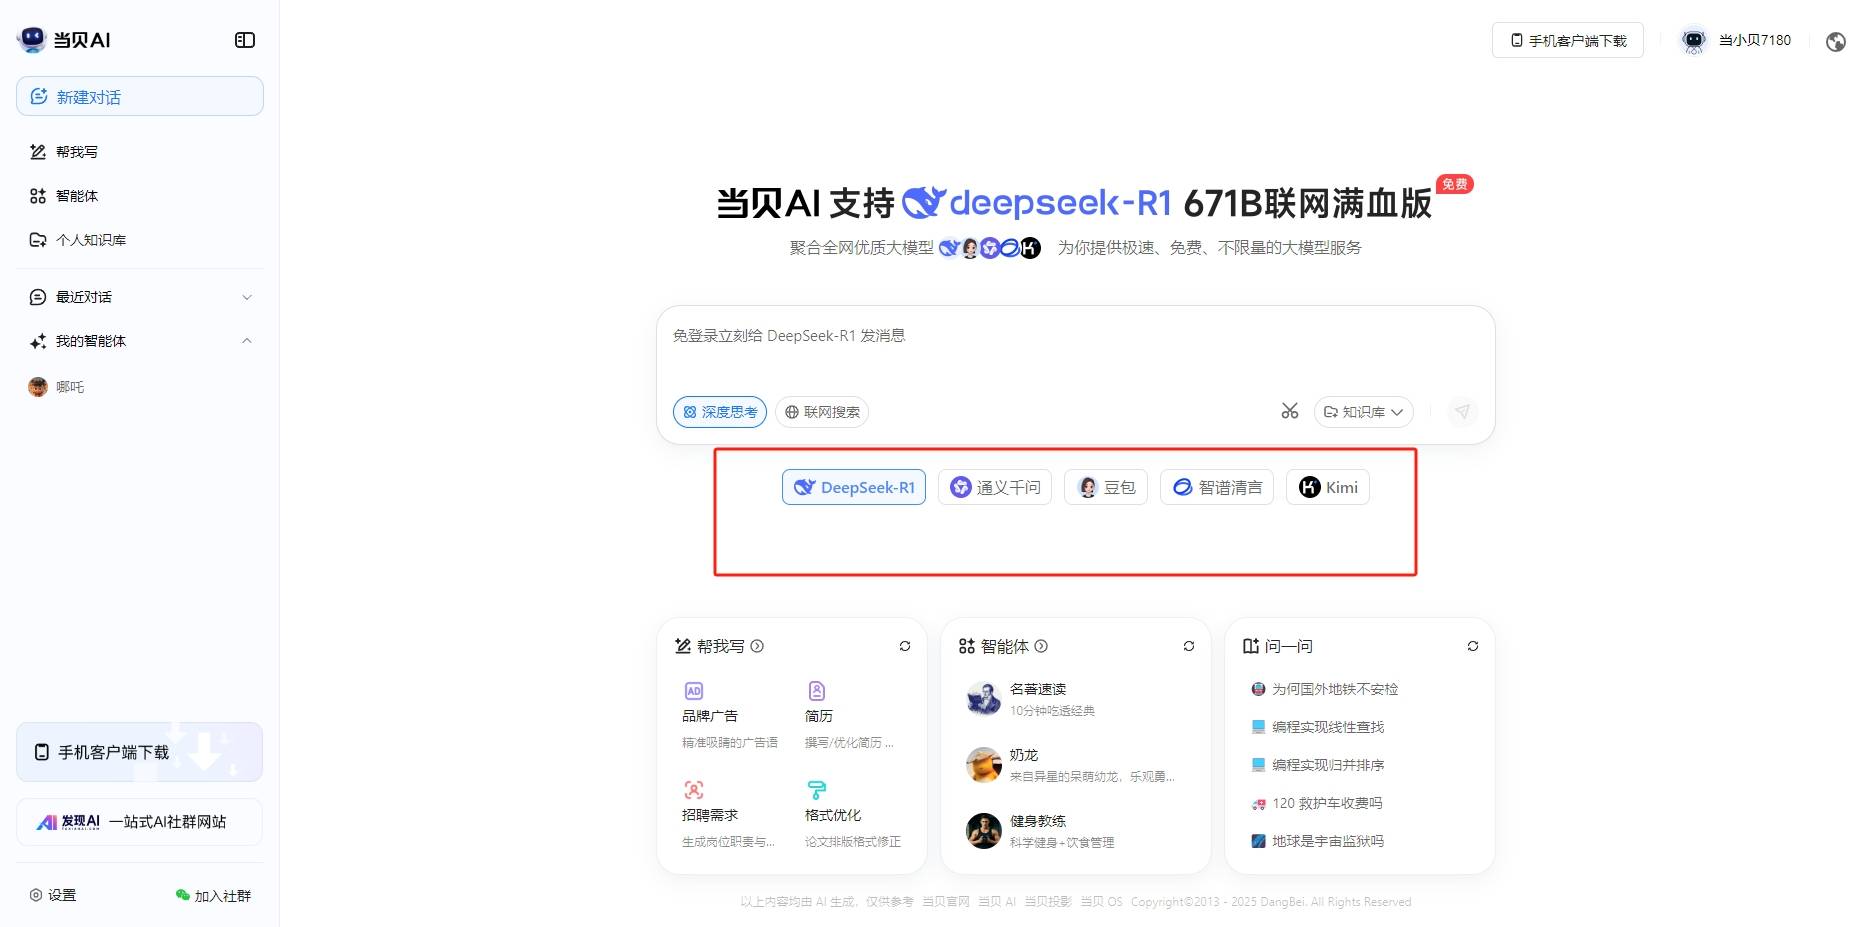Click the 新建对话 button

(x=140, y=97)
